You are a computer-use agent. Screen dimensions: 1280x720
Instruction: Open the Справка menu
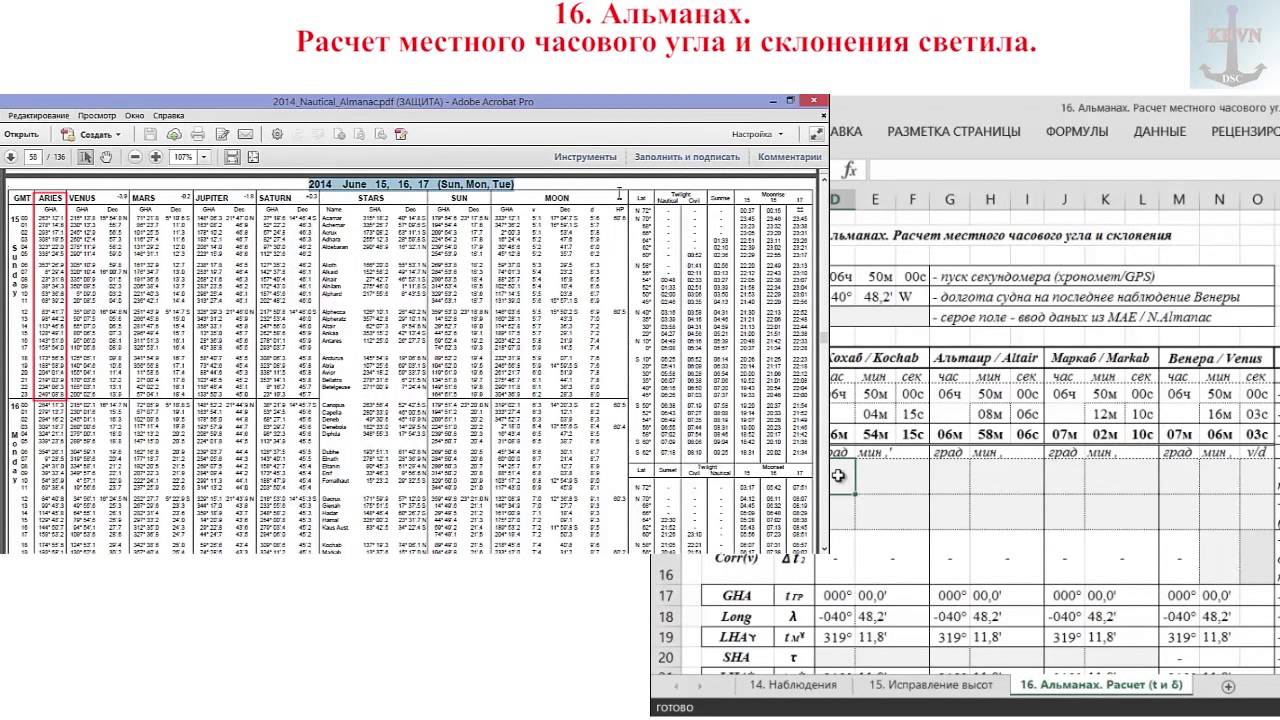(x=169, y=116)
